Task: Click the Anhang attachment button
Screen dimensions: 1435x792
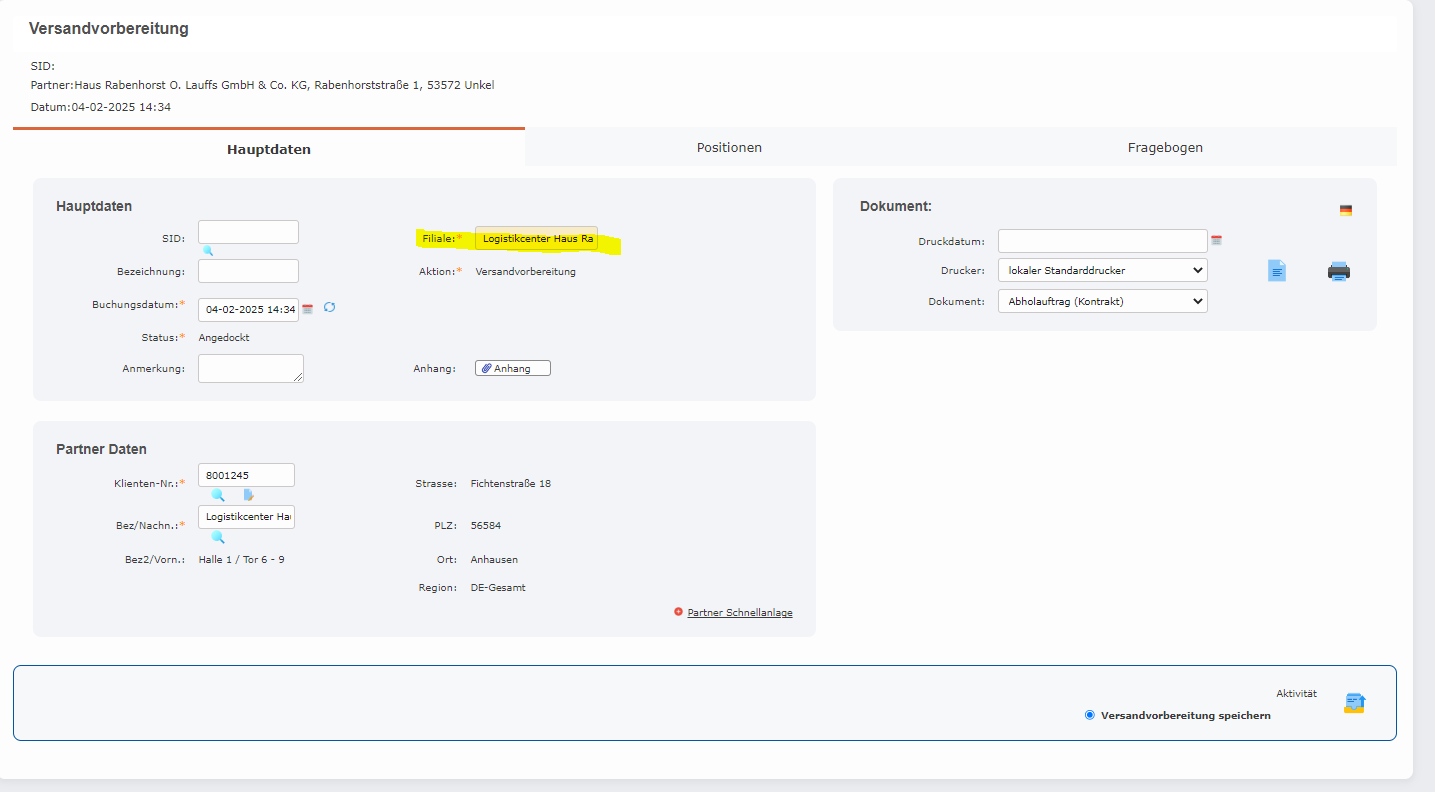Action: (512, 368)
